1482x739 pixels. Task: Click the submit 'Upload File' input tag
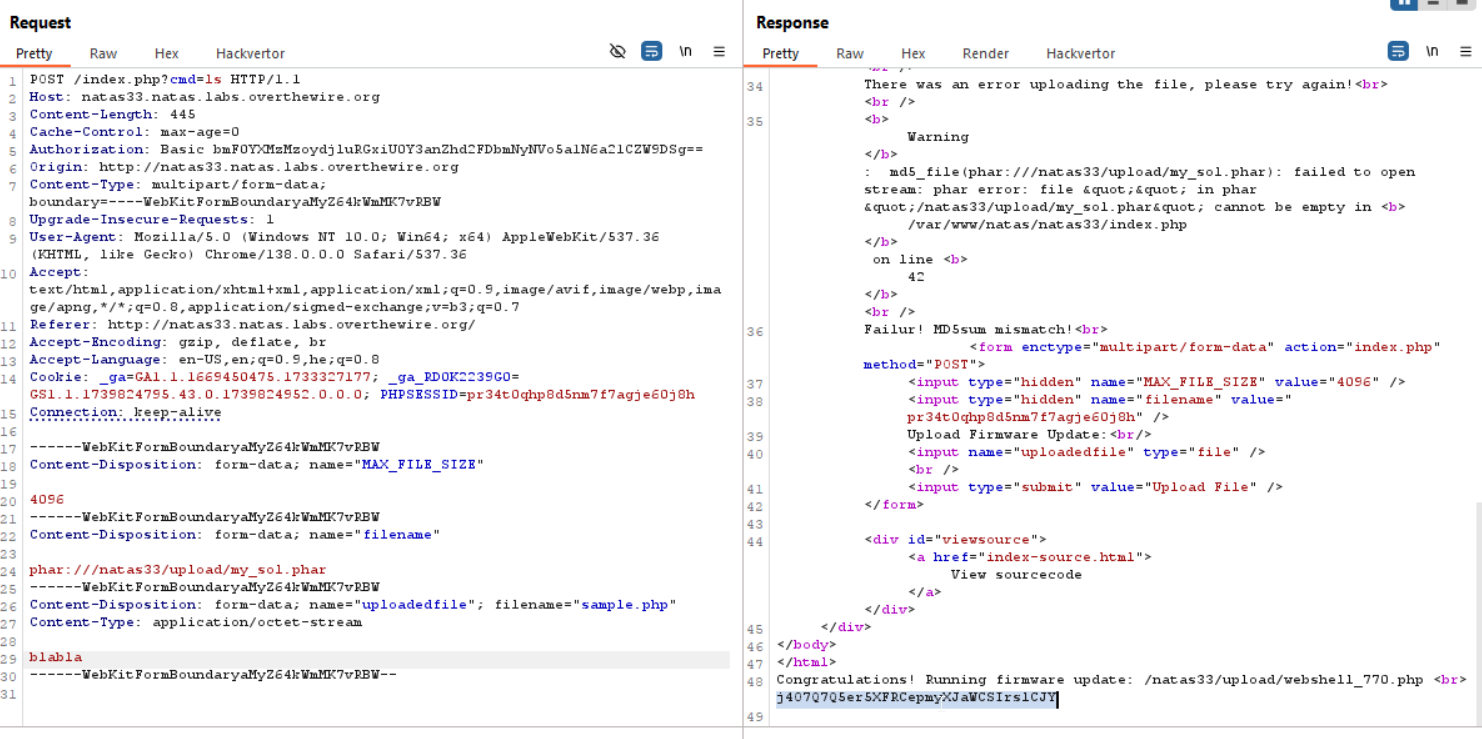point(1096,487)
